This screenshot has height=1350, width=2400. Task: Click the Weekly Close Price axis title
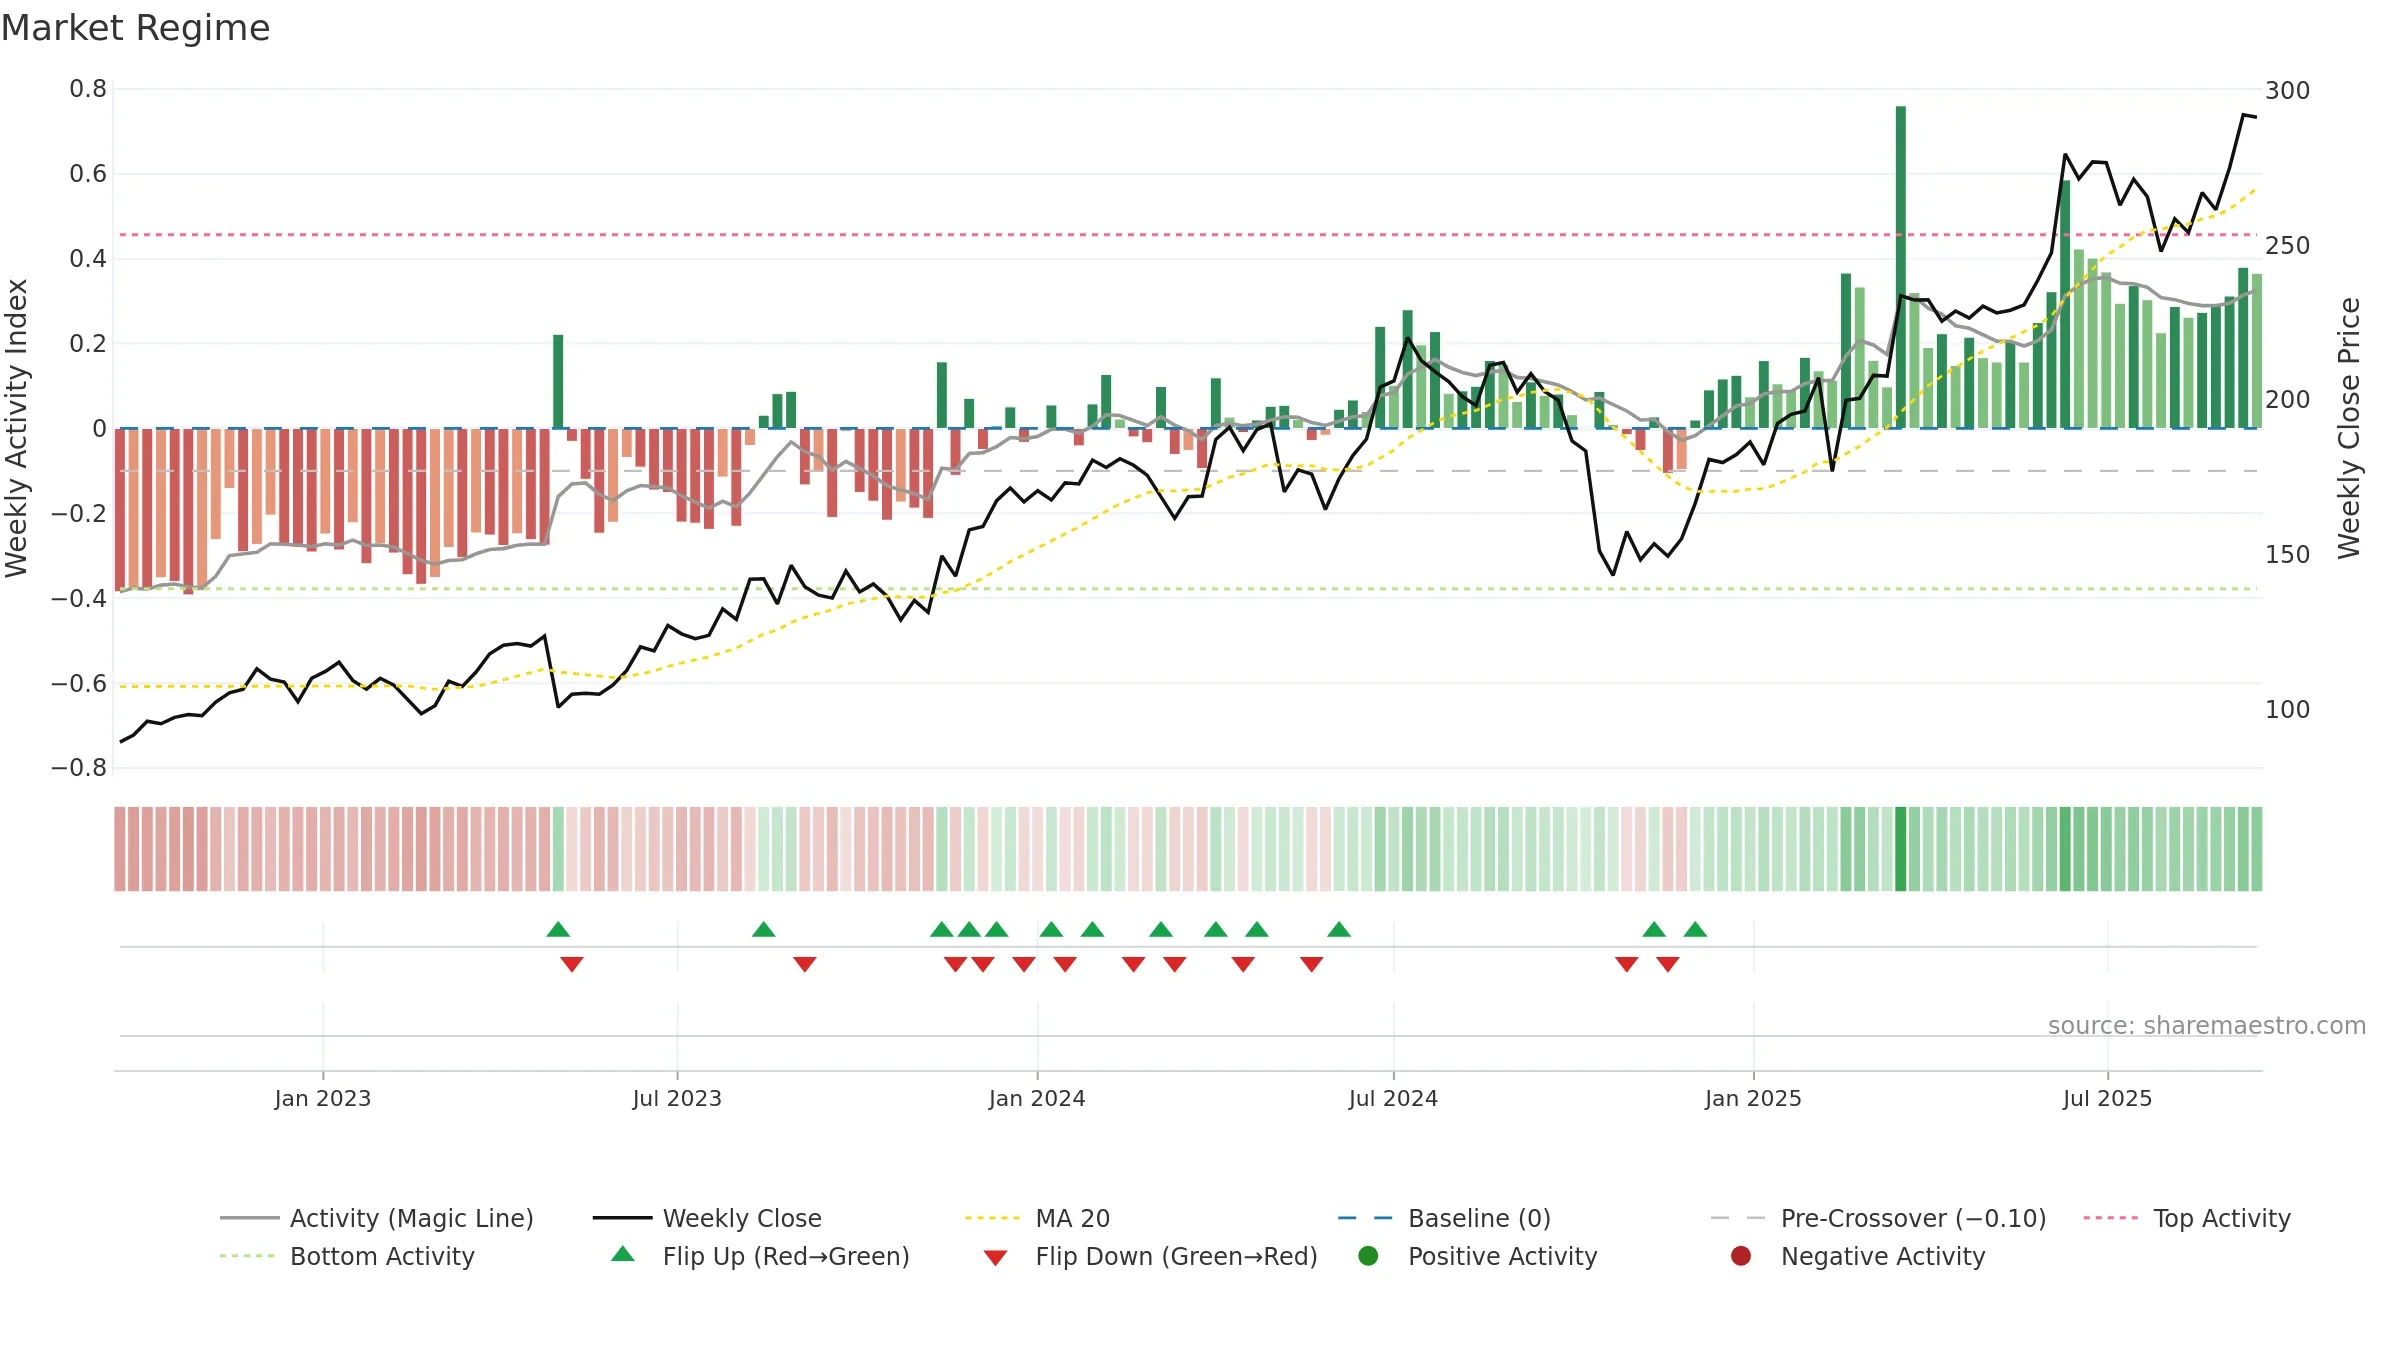[x=2349, y=428]
